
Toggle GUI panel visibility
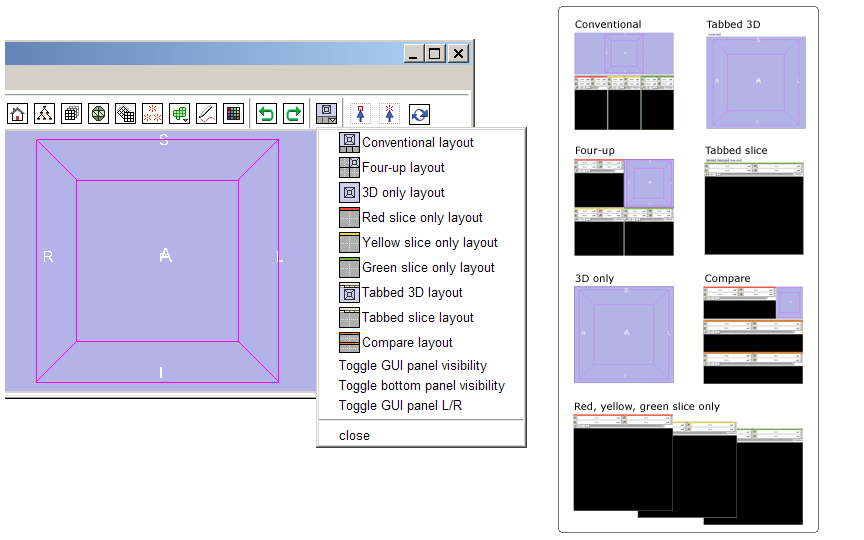(412, 366)
